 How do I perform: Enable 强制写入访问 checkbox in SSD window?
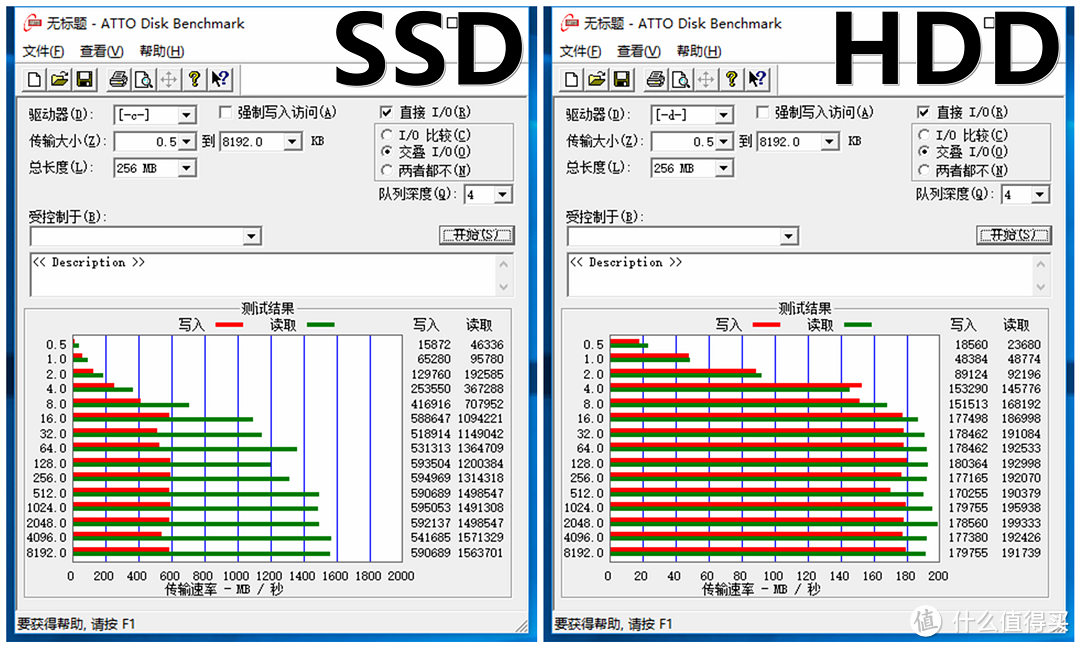225,112
